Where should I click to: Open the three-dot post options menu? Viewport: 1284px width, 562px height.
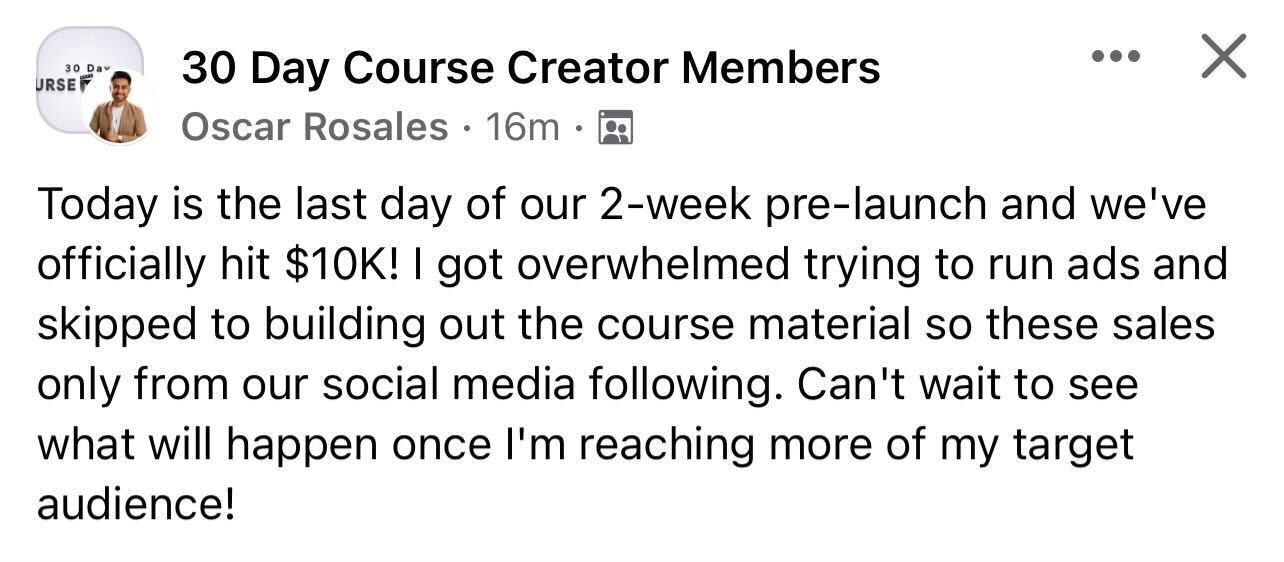[1116, 57]
